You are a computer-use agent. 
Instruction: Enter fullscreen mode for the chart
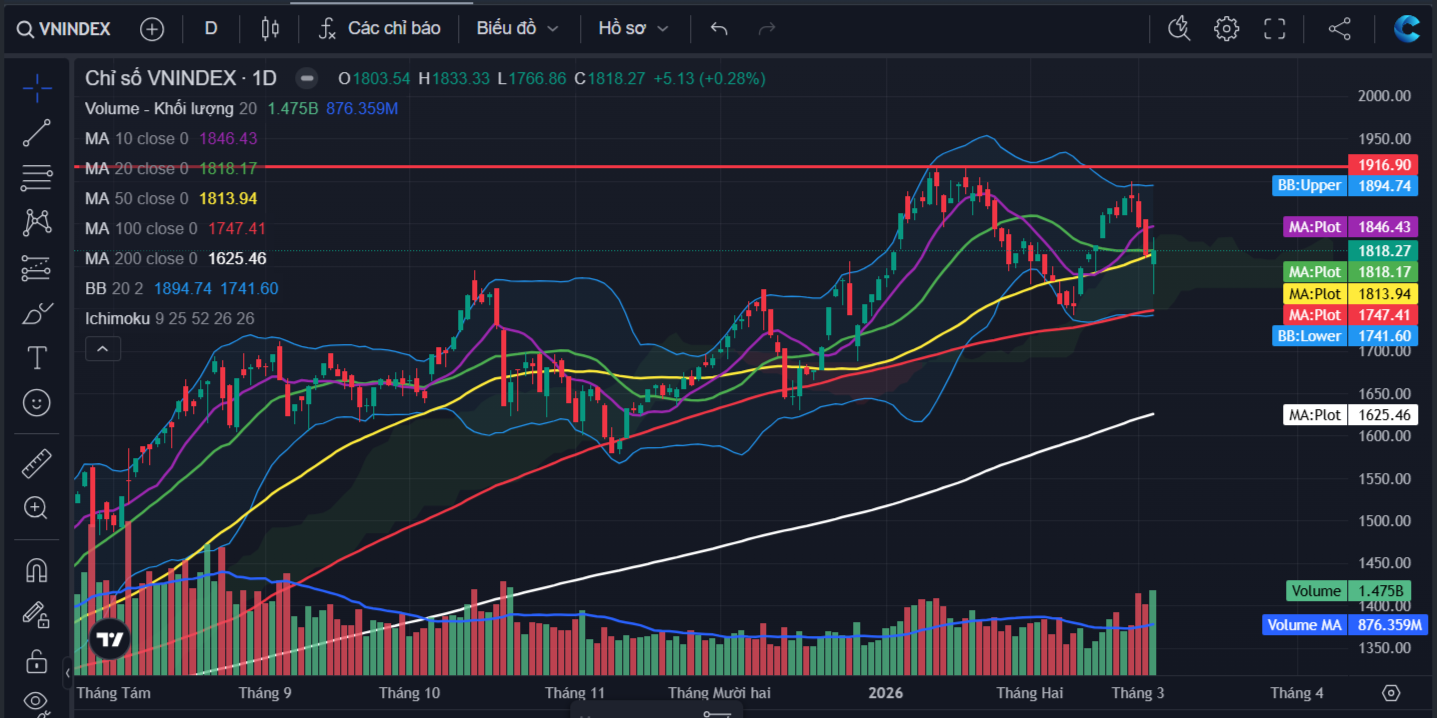click(x=1274, y=28)
